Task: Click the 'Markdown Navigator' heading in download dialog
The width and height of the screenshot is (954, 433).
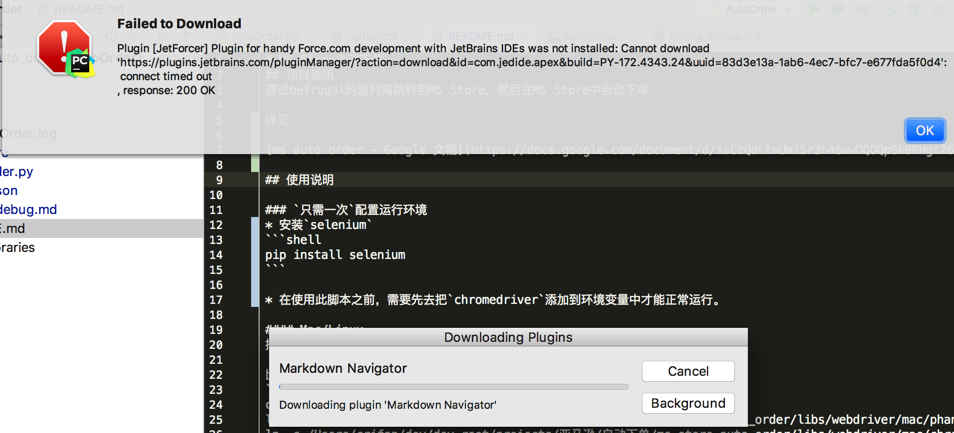Action: click(x=343, y=368)
